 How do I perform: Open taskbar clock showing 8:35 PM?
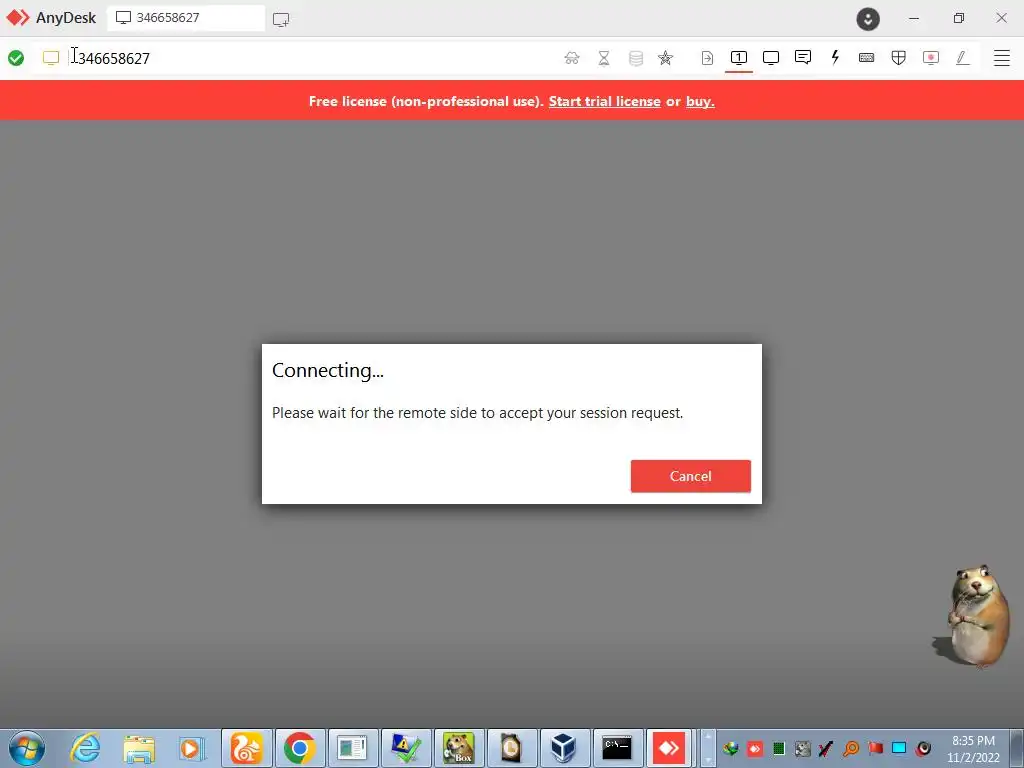[x=973, y=749]
